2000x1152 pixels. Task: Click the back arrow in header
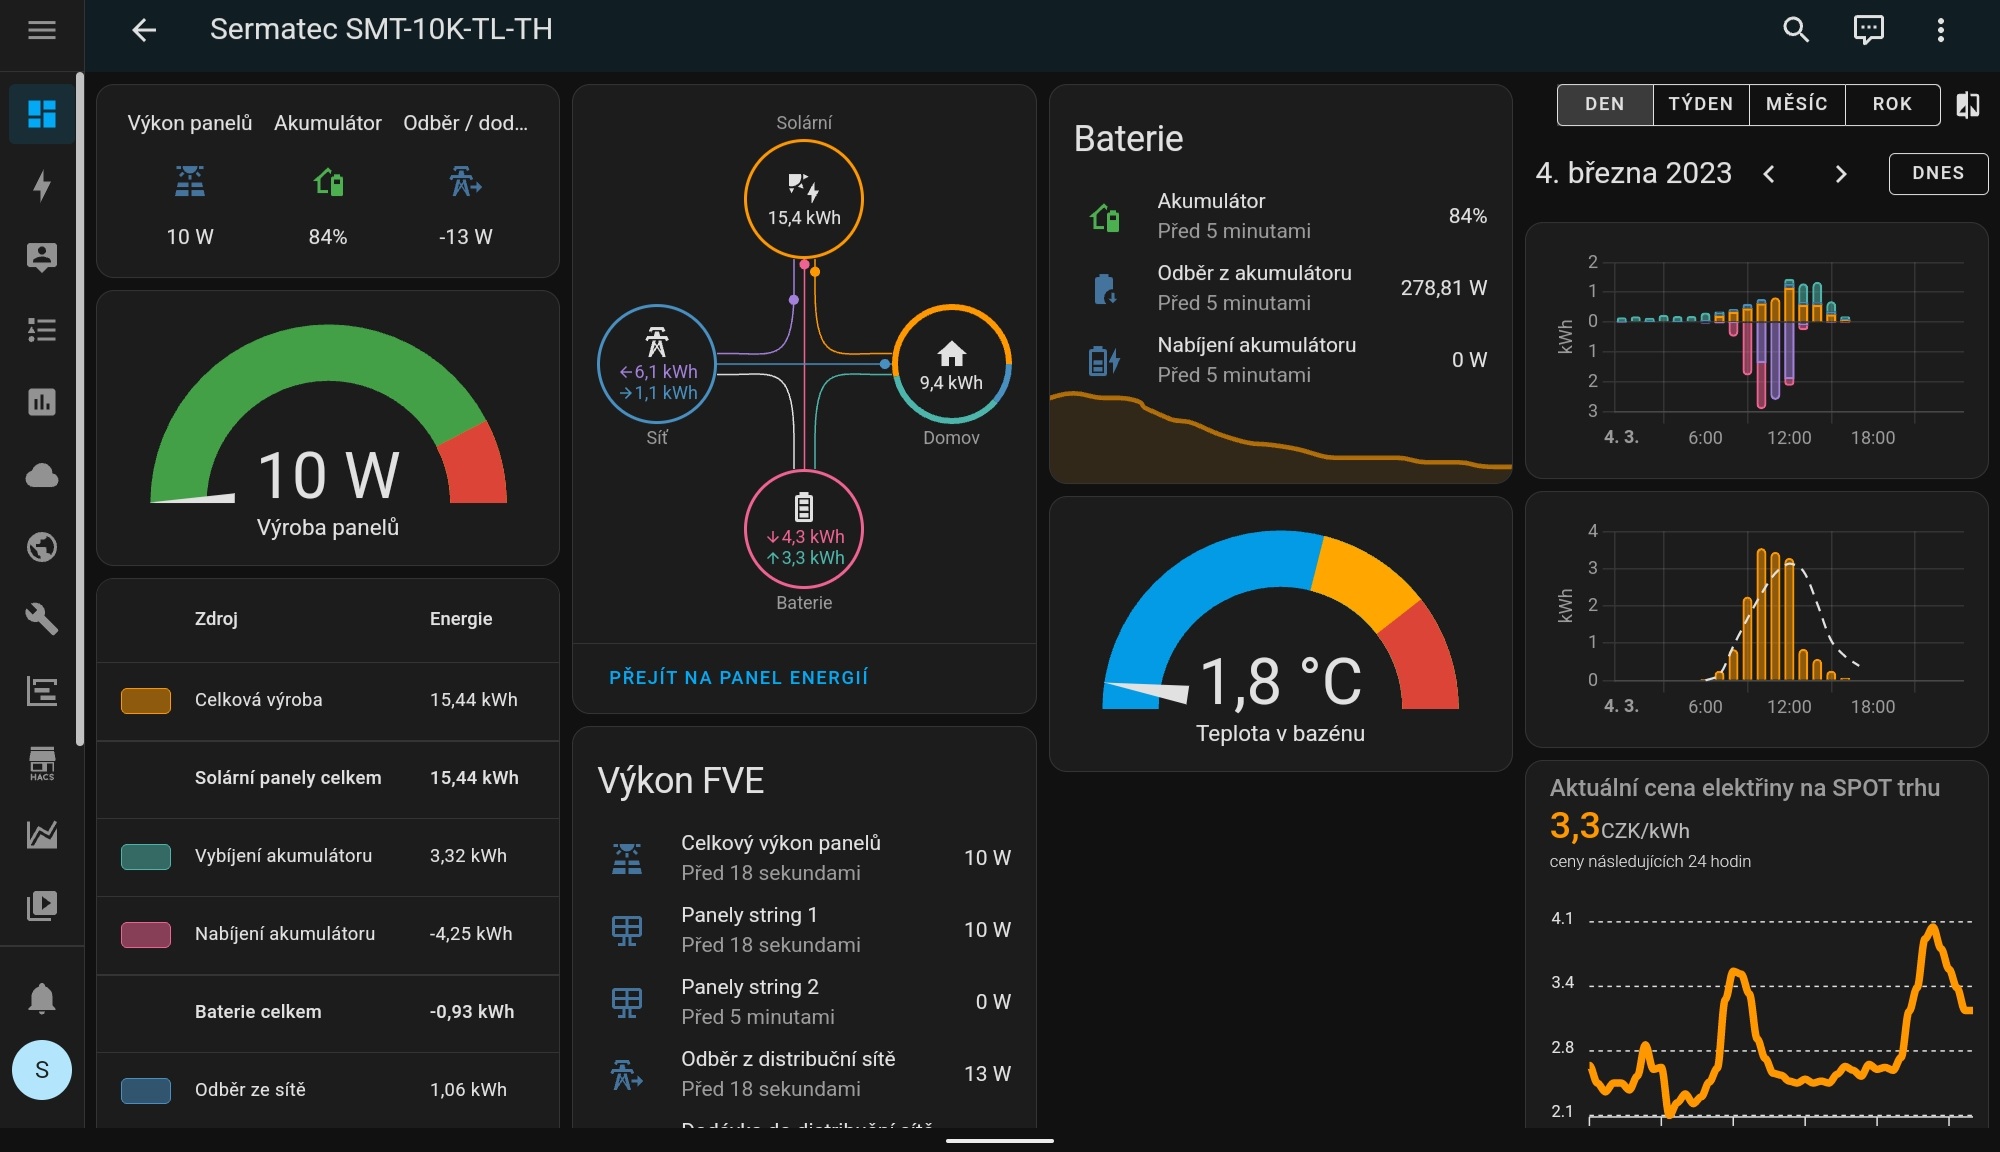coord(144,30)
